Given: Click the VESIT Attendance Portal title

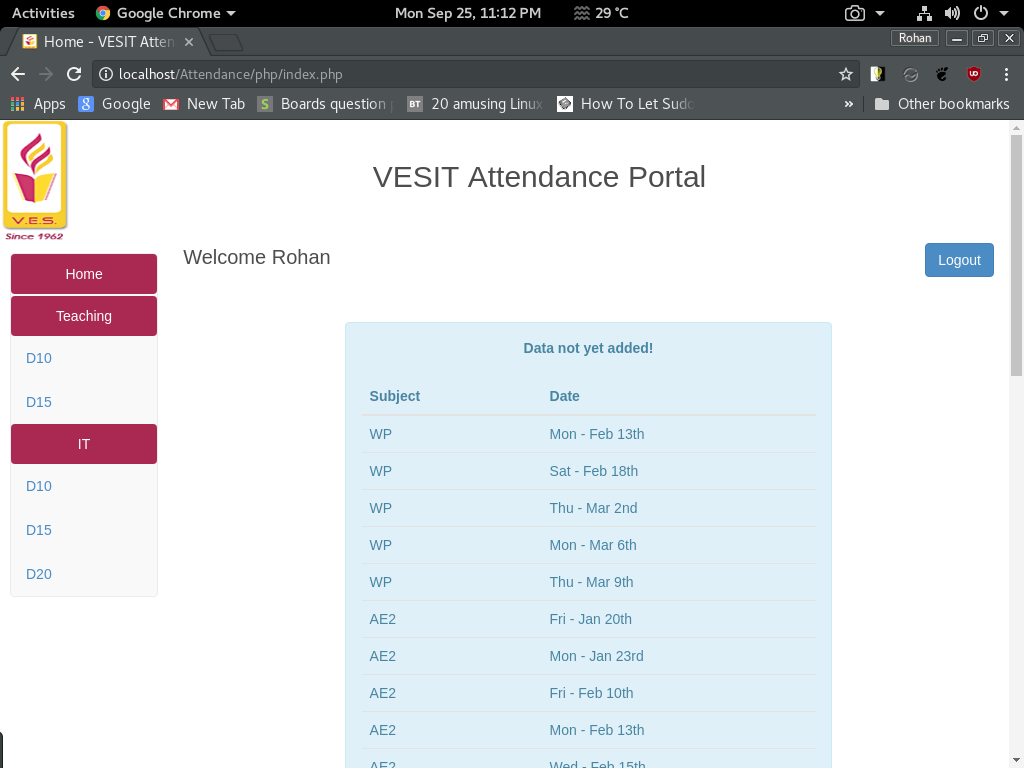Looking at the screenshot, I should (x=539, y=177).
